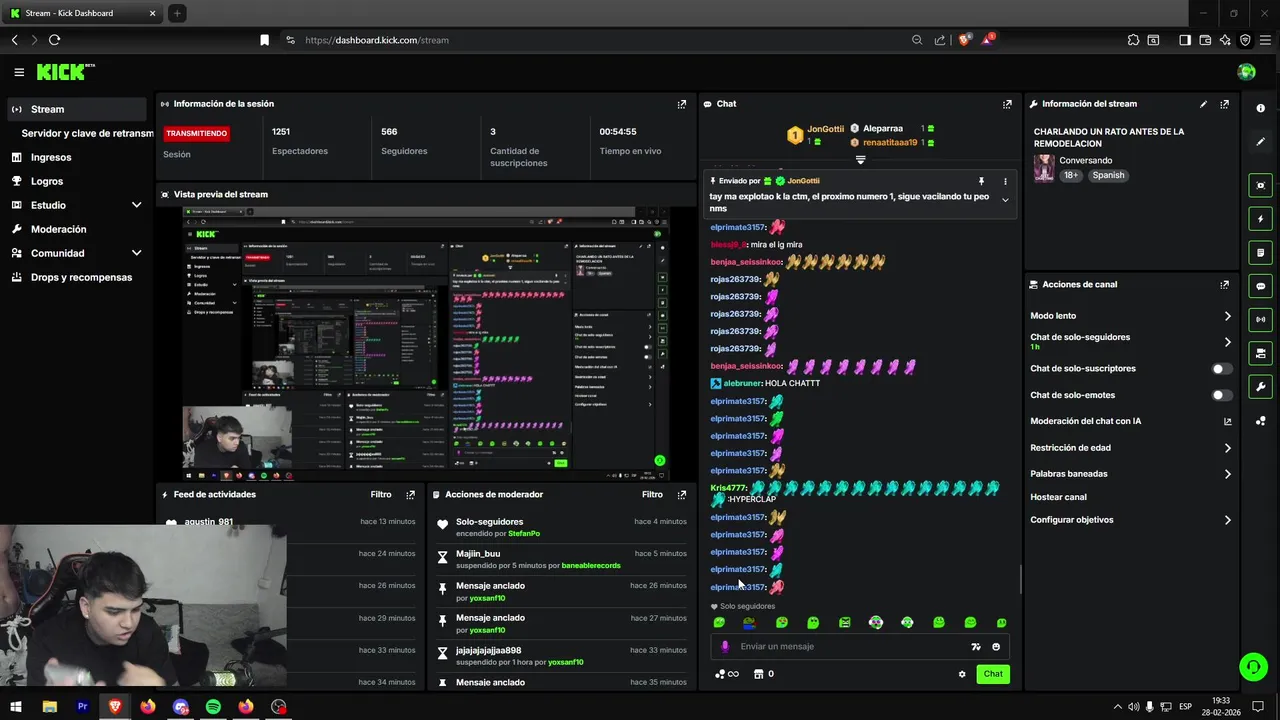Click the note page icon in right sidebar

coord(1260,252)
